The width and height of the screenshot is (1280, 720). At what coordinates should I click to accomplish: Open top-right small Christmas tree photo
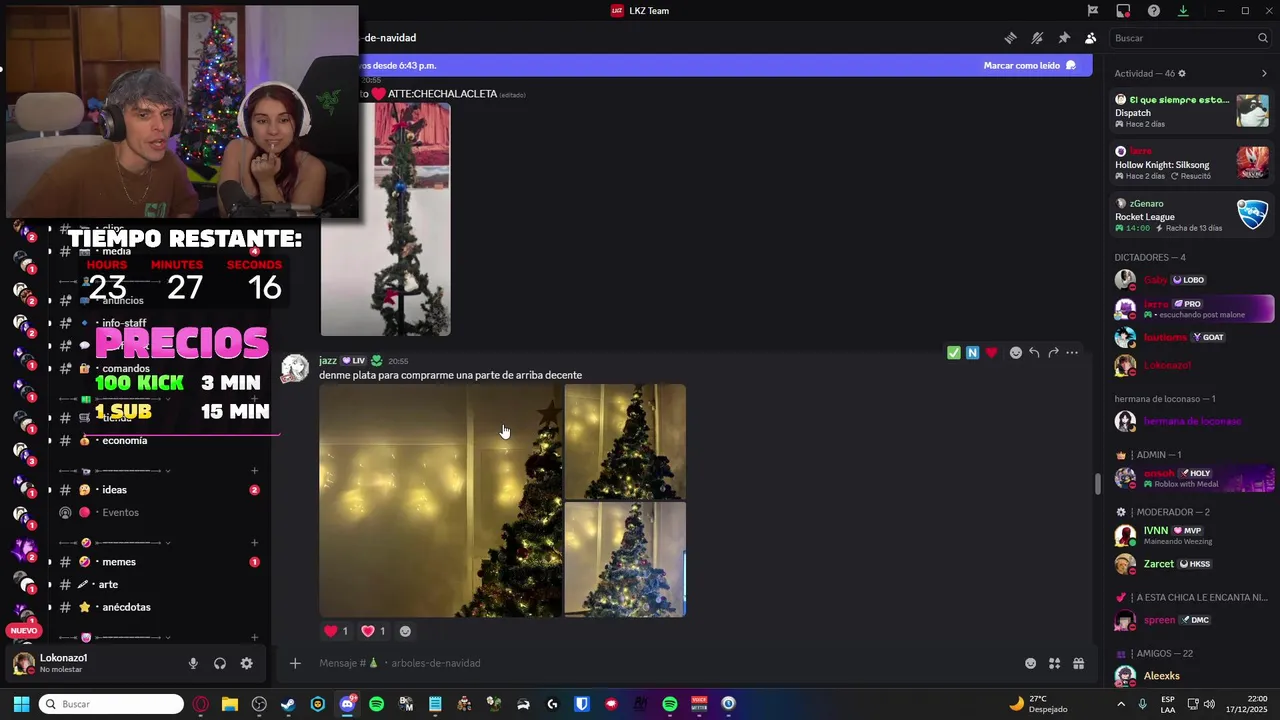click(625, 441)
